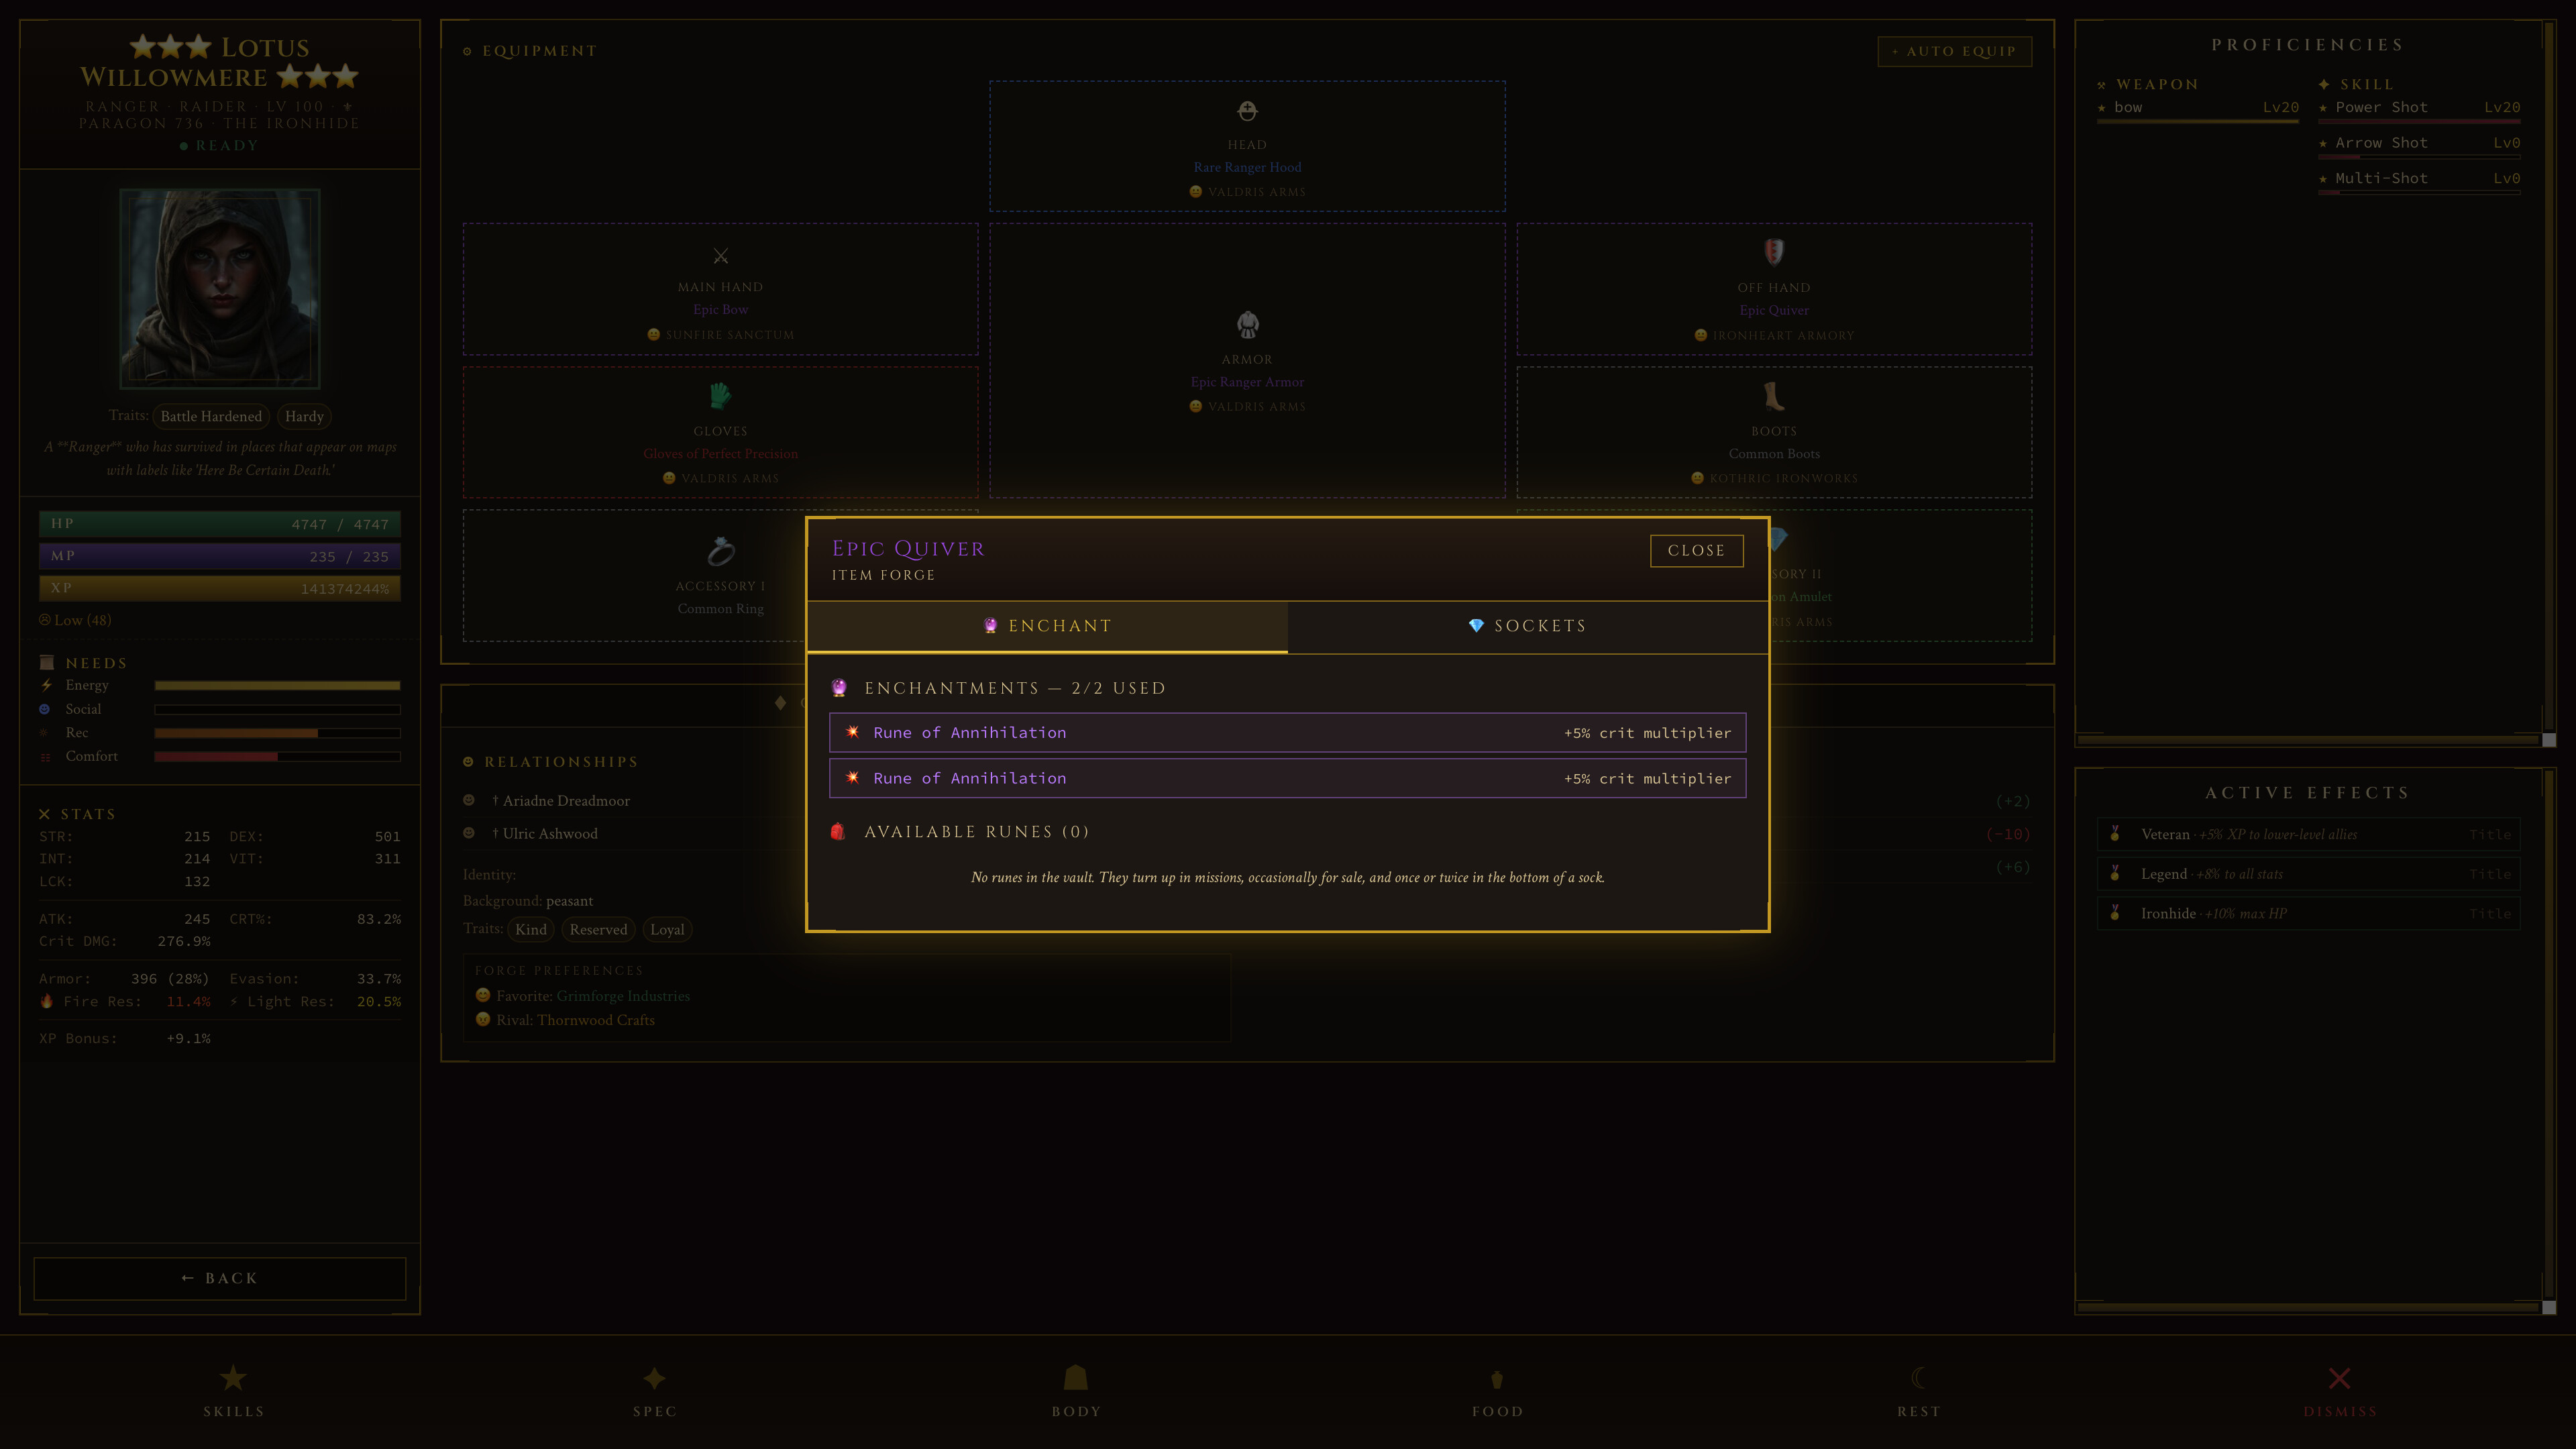The width and height of the screenshot is (2576, 1449).
Task: Click the Proficiencies panel scrollbar corner
Action: (x=2549, y=740)
